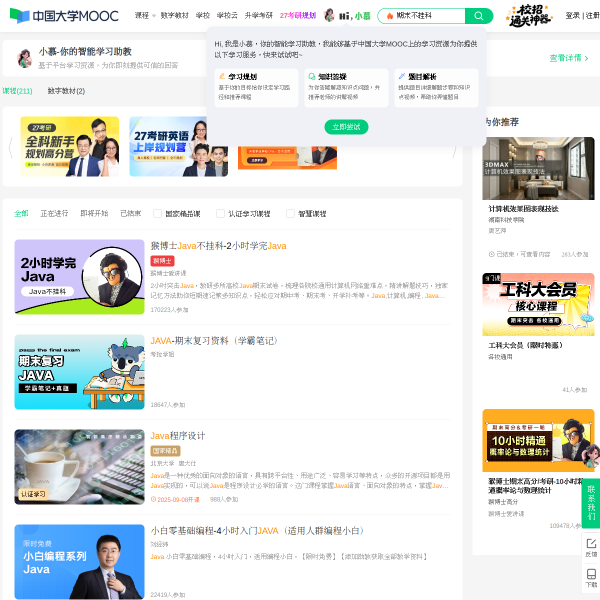Toggle the 认证学习课程 checkbox
This screenshot has height=600, width=600.
[220, 213]
